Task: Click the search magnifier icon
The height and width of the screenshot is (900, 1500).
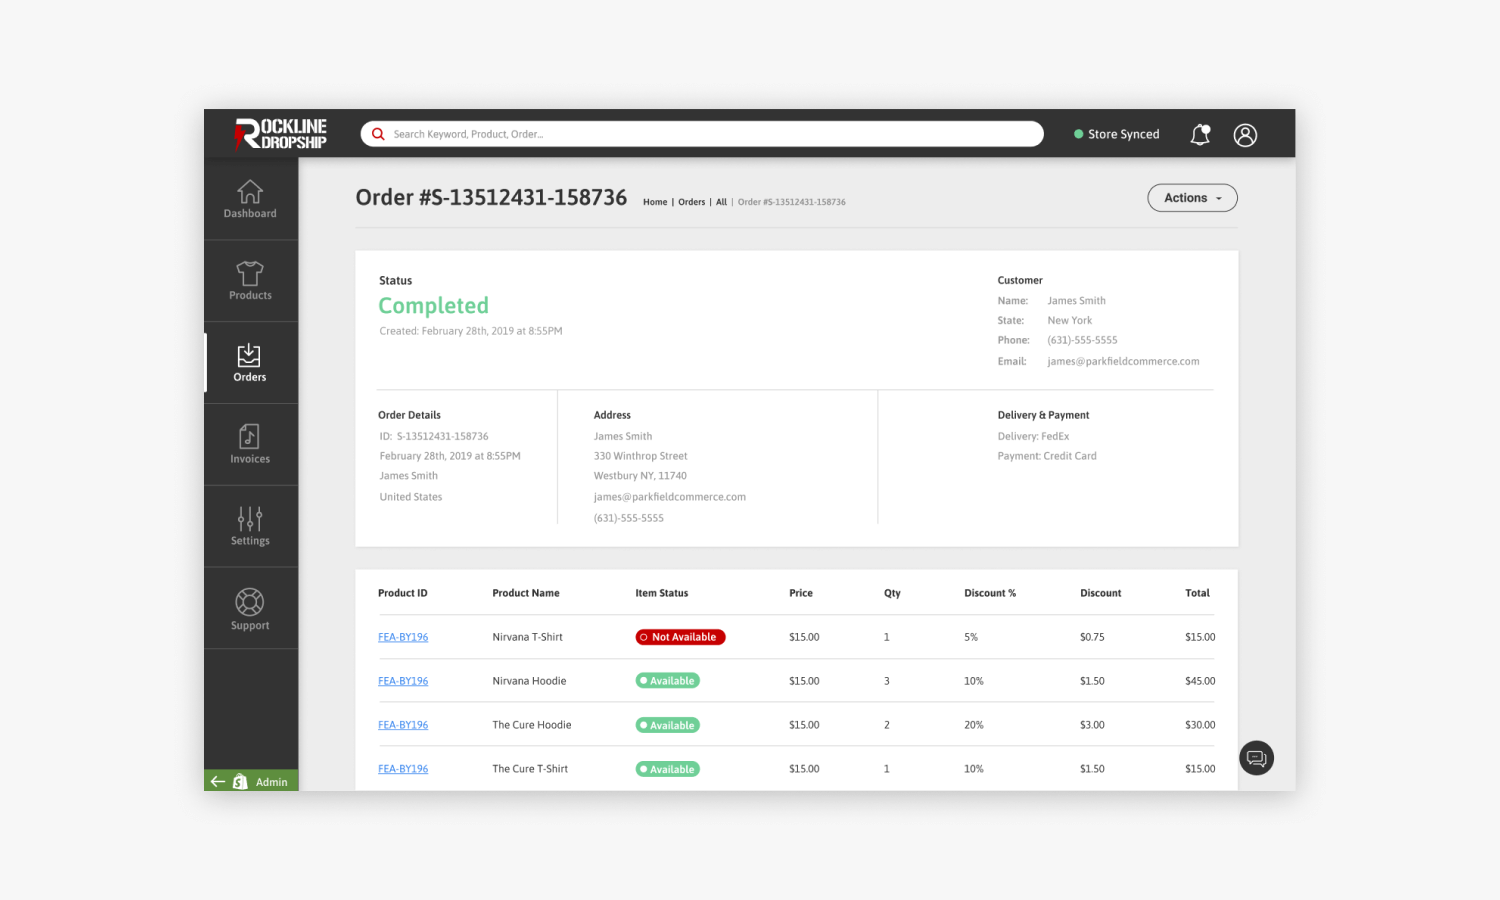Action: pyautogui.click(x=378, y=134)
